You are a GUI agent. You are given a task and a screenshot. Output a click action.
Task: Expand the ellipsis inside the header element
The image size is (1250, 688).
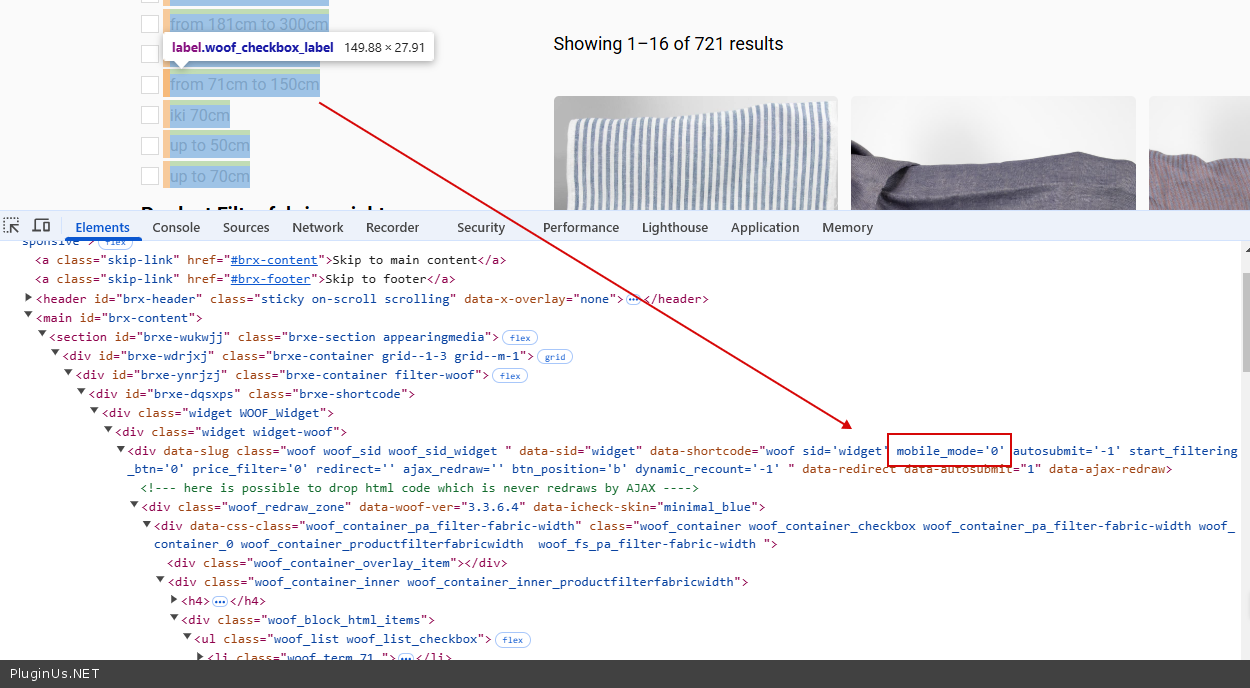pyautogui.click(x=633, y=300)
